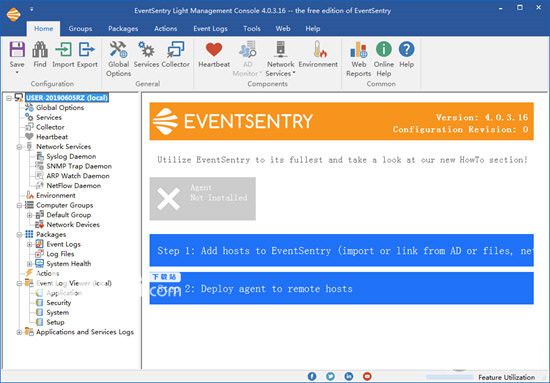The width and height of the screenshot is (550, 383).
Task: Switch to the Packages ribbon tab
Action: coord(123,29)
